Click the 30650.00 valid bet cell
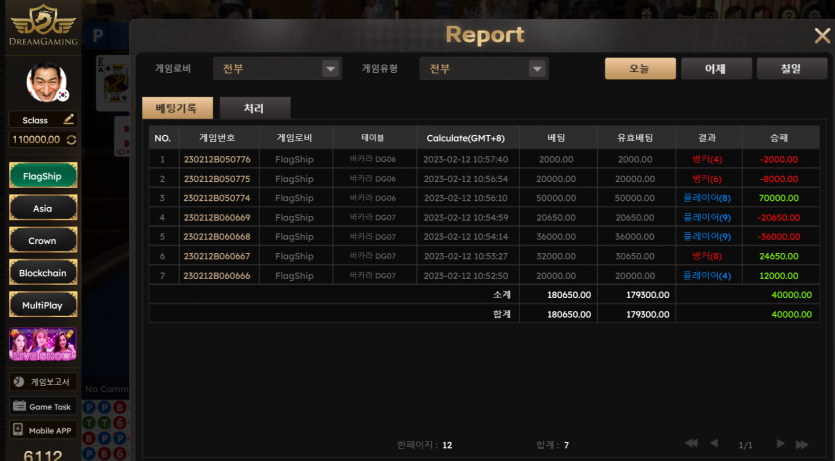This screenshot has width=835, height=461. [635, 256]
